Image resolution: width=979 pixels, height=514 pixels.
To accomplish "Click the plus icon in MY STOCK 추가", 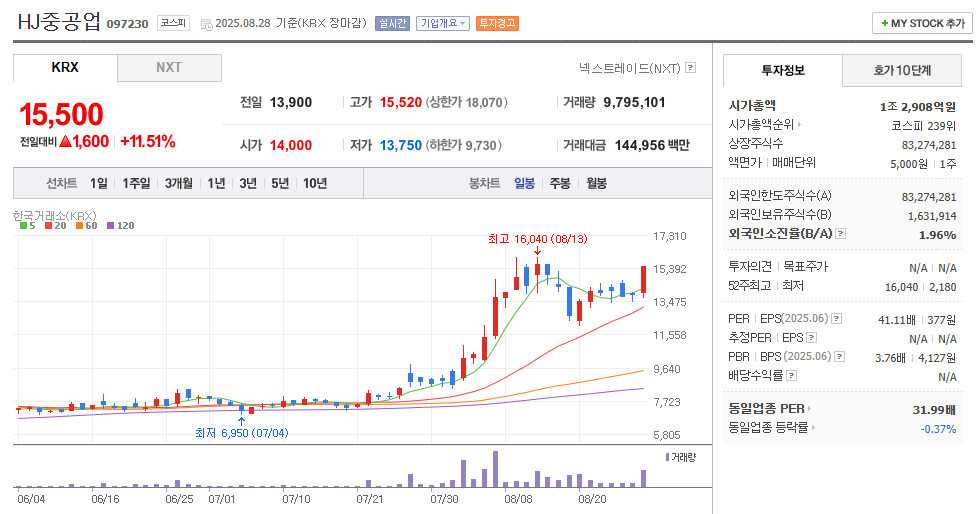I will click(x=885, y=23).
